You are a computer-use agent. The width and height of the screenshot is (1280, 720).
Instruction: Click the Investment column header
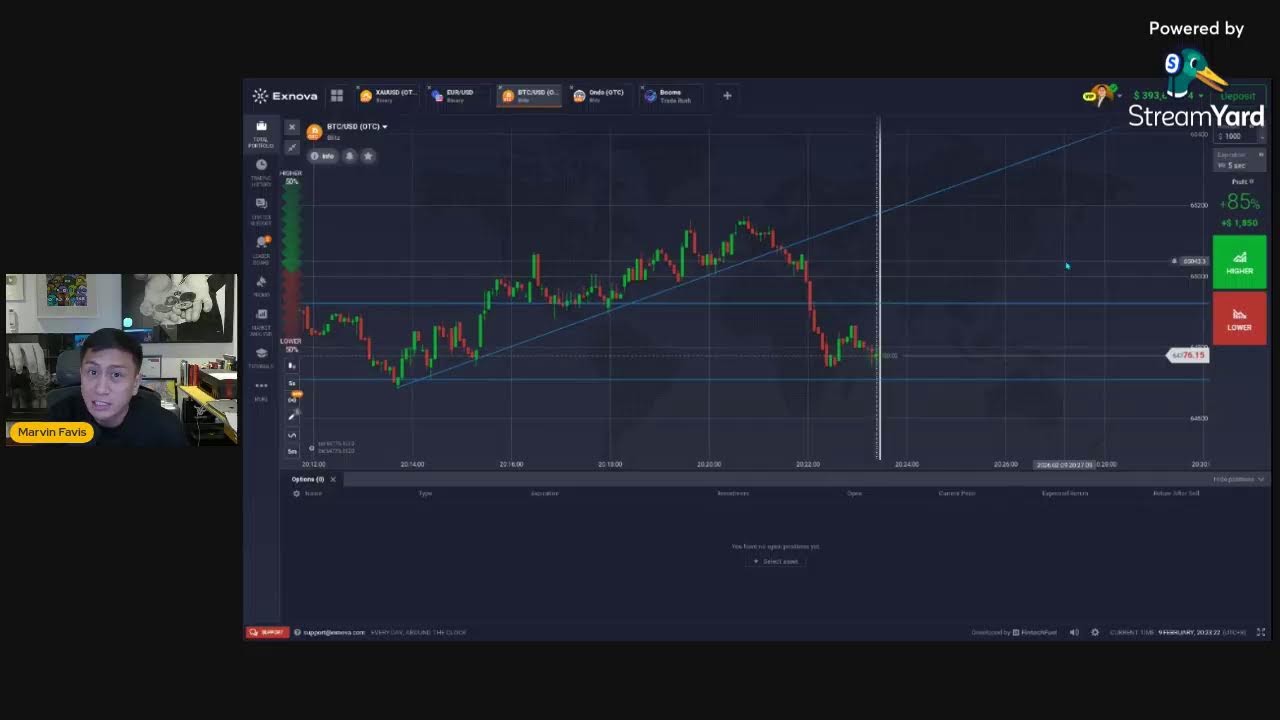click(x=733, y=493)
